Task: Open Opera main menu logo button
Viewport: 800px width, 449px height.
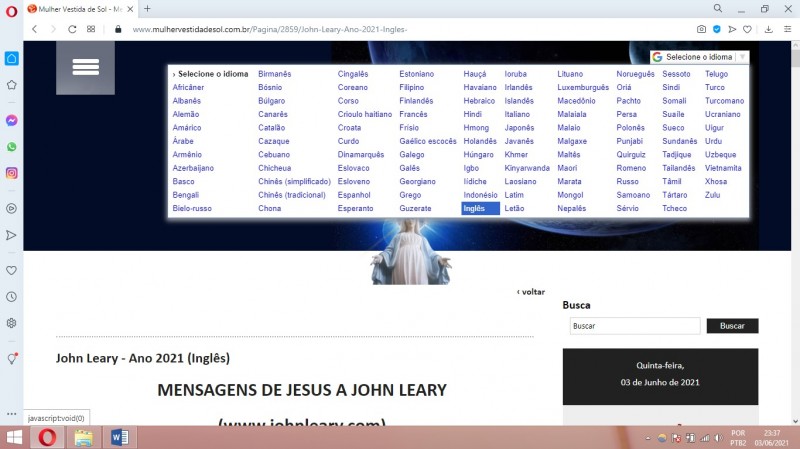Action: click(x=11, y=8)
